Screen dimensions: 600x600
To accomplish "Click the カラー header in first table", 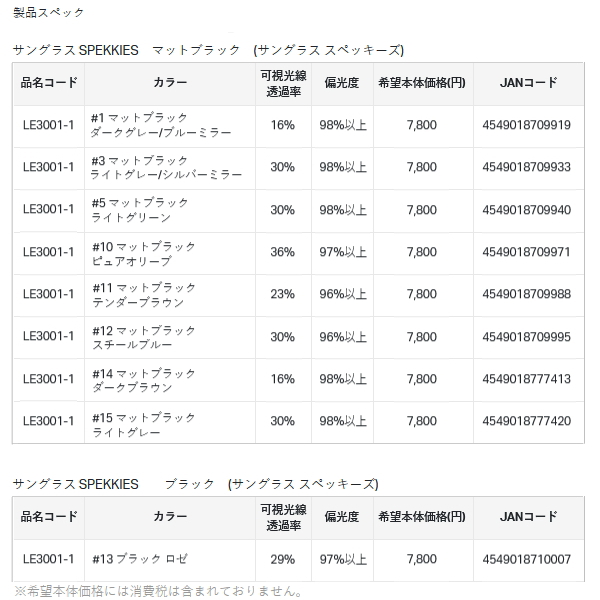I will tap(171, 82).
